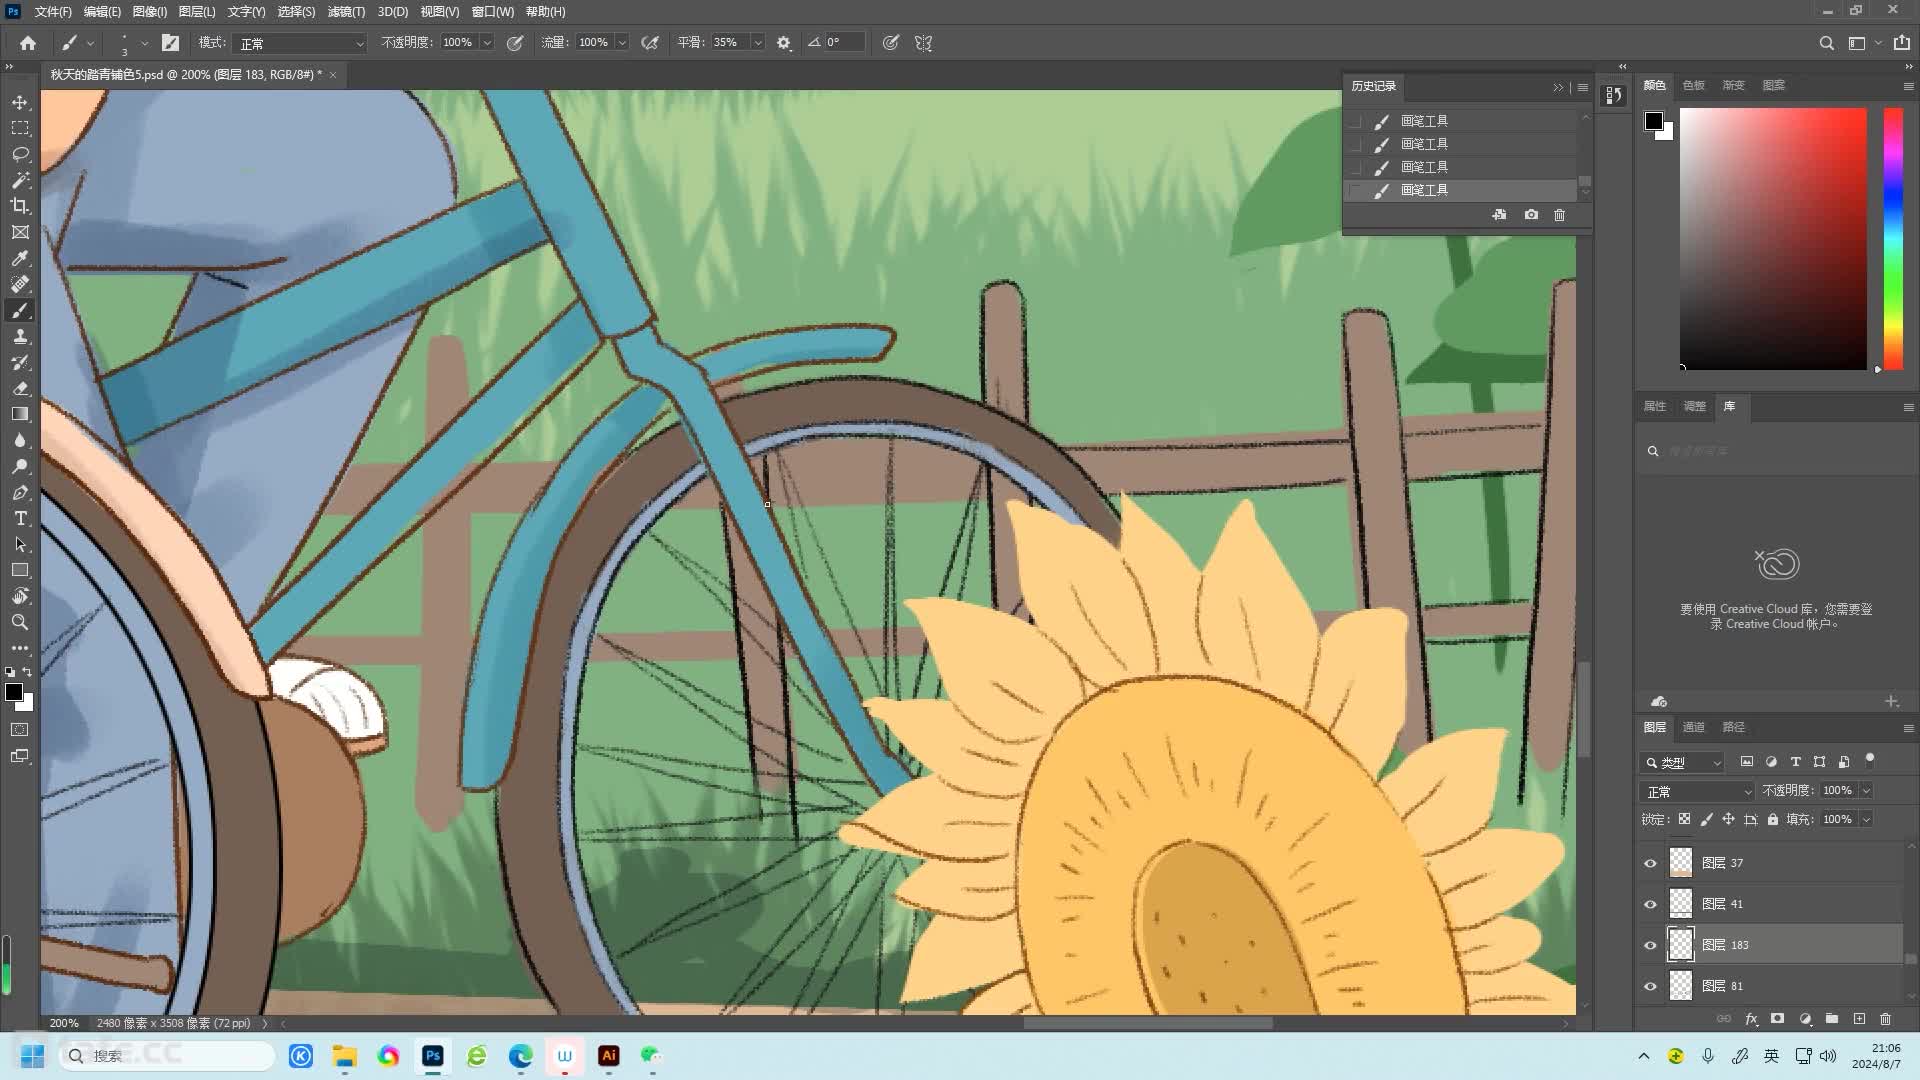The image size is (1920, 1080).
Task: Toggle lock transparent pixels
Action: click(1684, 819)
